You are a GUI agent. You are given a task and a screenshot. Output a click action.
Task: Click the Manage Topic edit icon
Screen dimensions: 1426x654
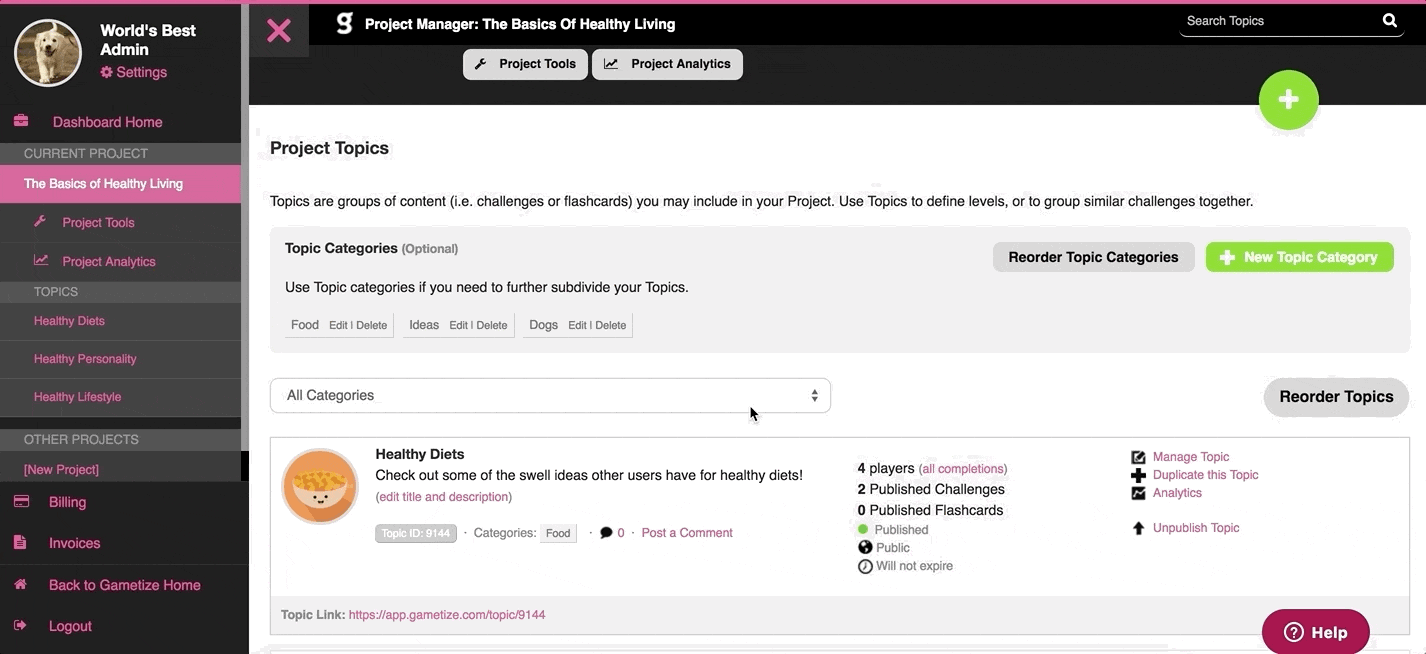pos(1138,457)
